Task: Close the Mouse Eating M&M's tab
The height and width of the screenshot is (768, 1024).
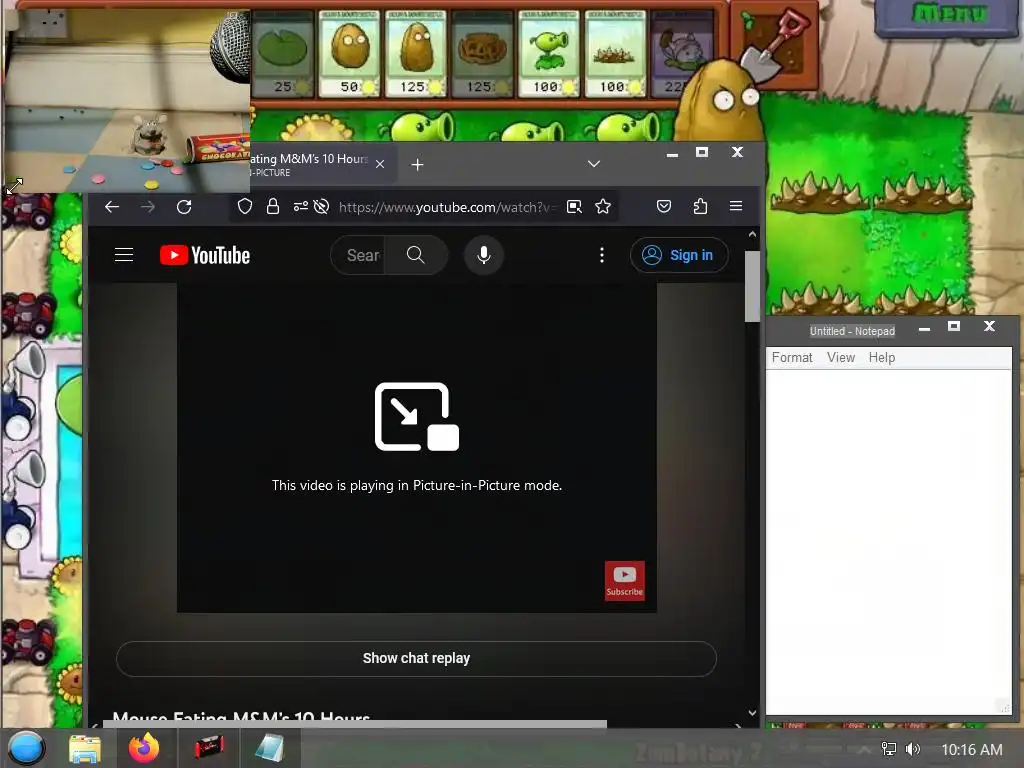Action: (380, 165)
